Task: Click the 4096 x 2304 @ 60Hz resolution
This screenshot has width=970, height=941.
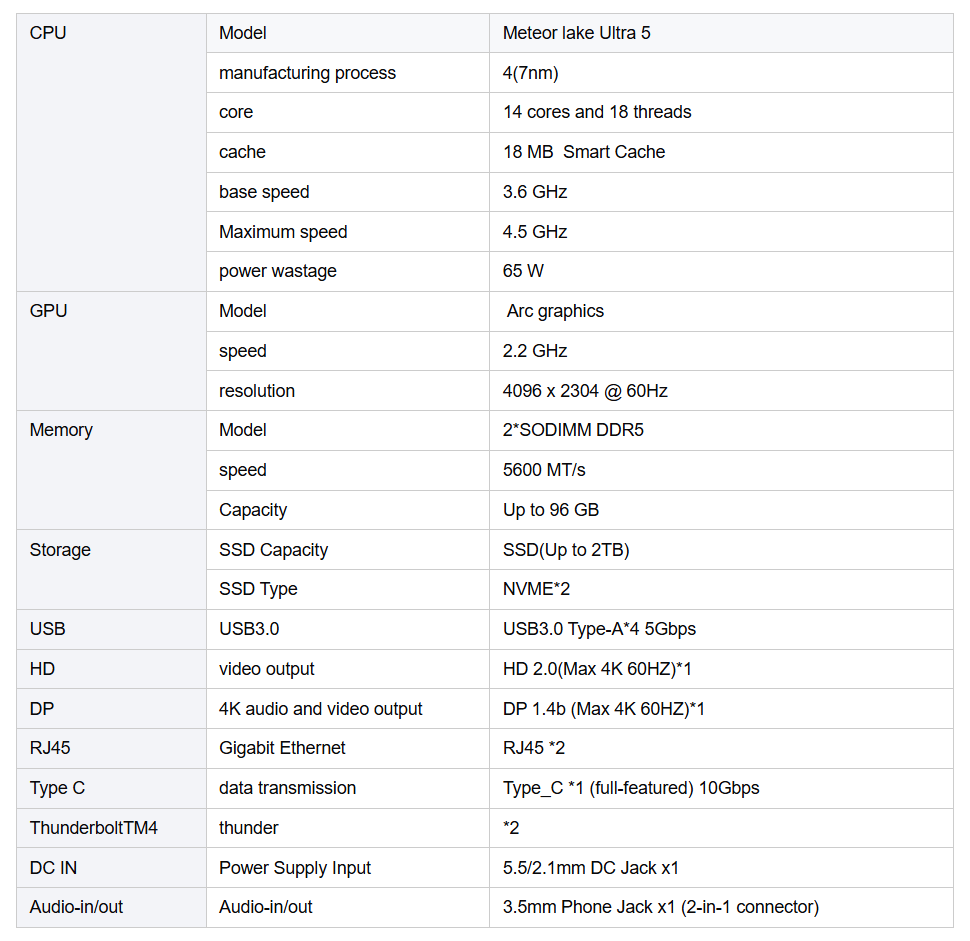Action: pyautogui.click(x=585, y=391)
